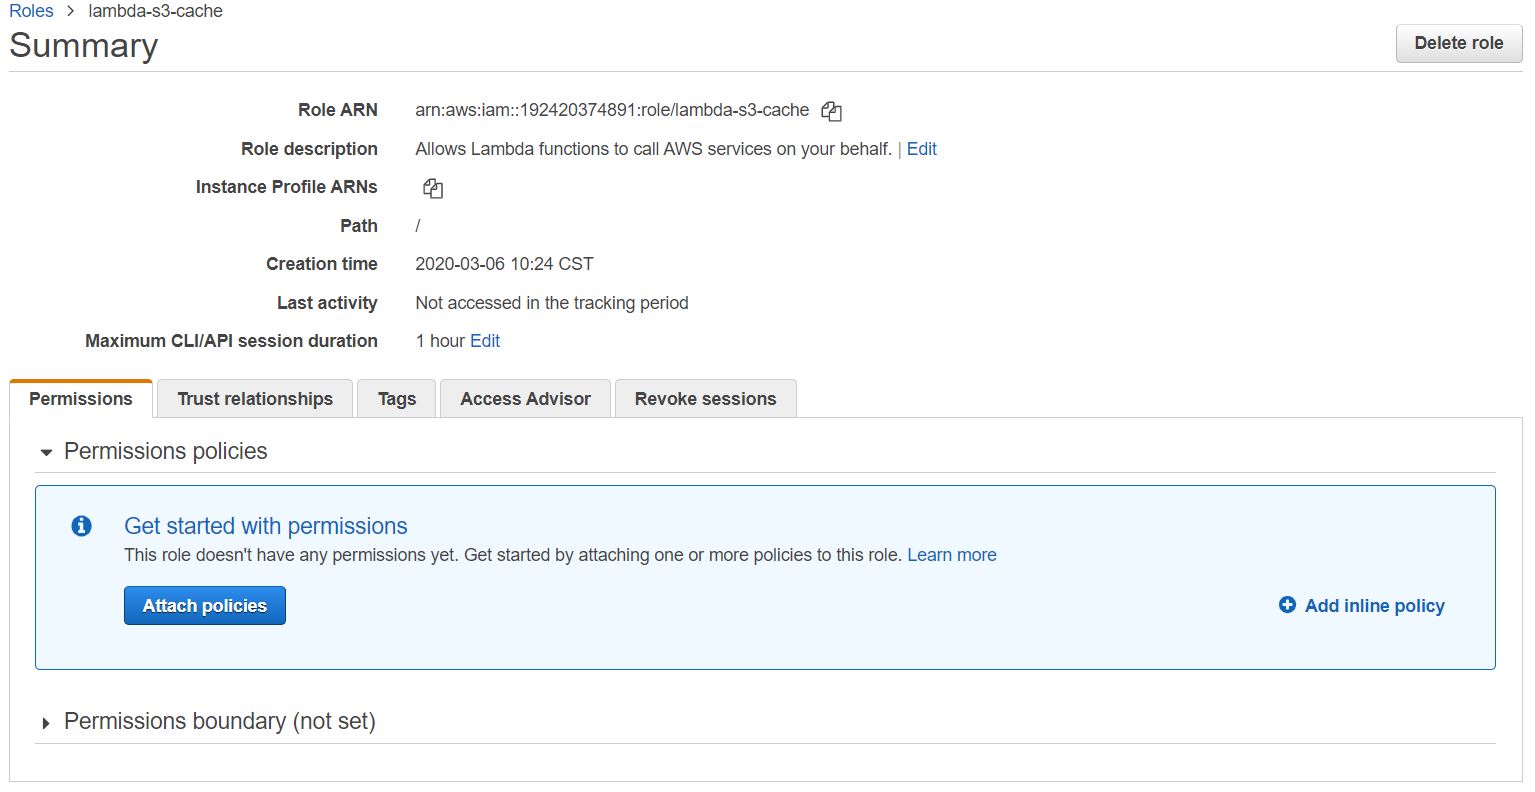
Task: Click the blue info icon in permissions box
Action: (82, 526)
